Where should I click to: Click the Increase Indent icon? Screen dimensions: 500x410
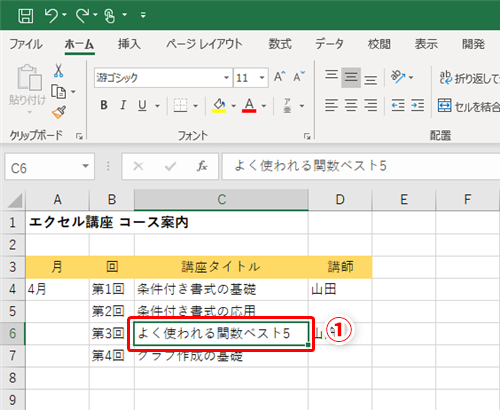coord(418,105)
